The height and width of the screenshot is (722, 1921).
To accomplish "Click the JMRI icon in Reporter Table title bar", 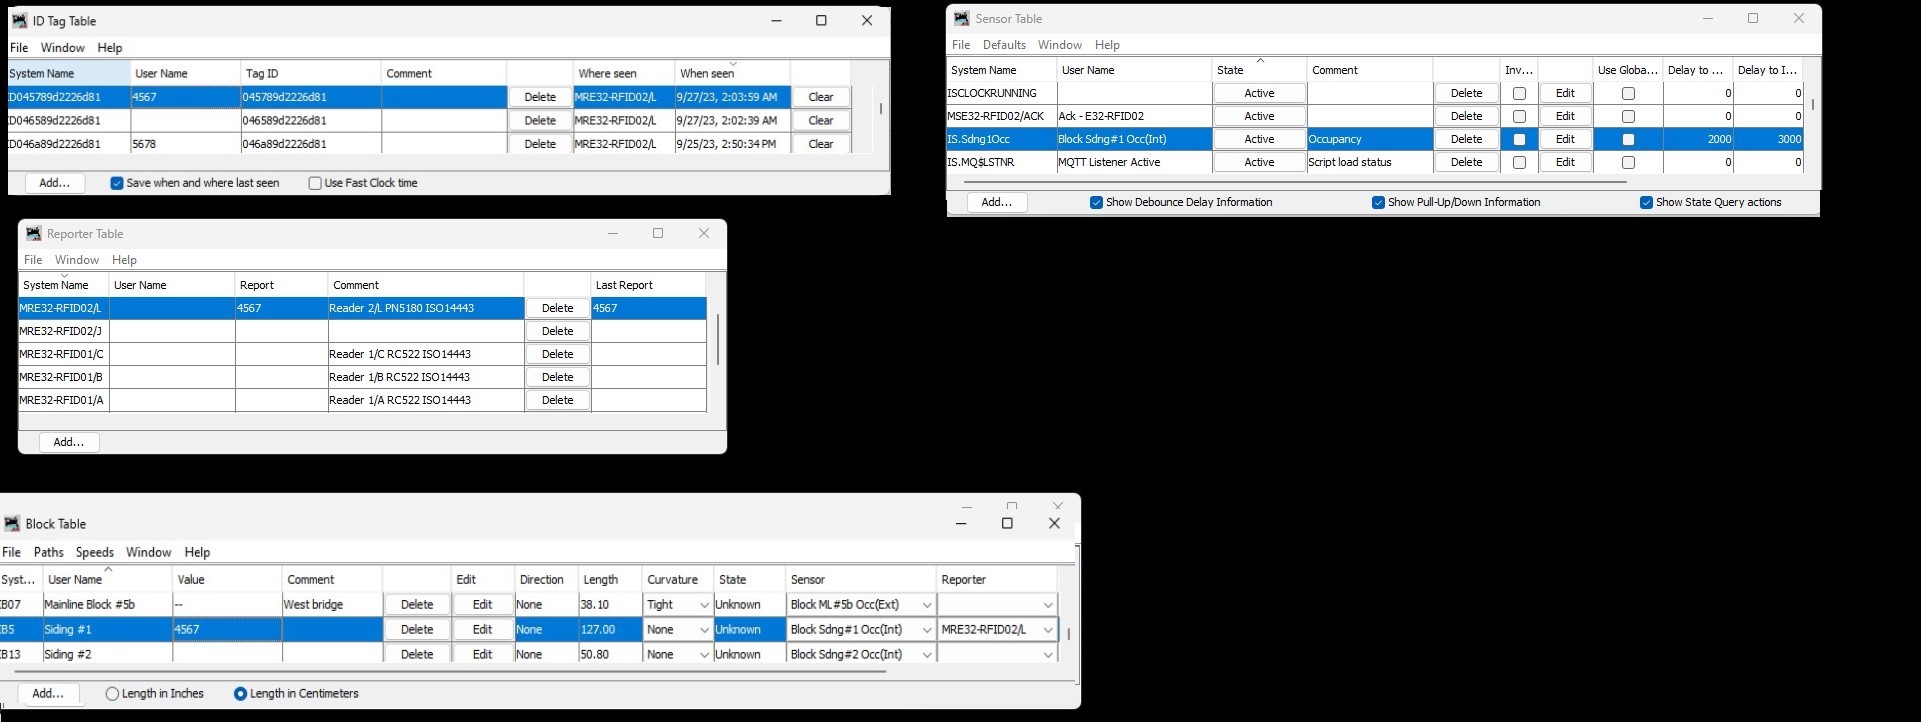I will [33, 234].
